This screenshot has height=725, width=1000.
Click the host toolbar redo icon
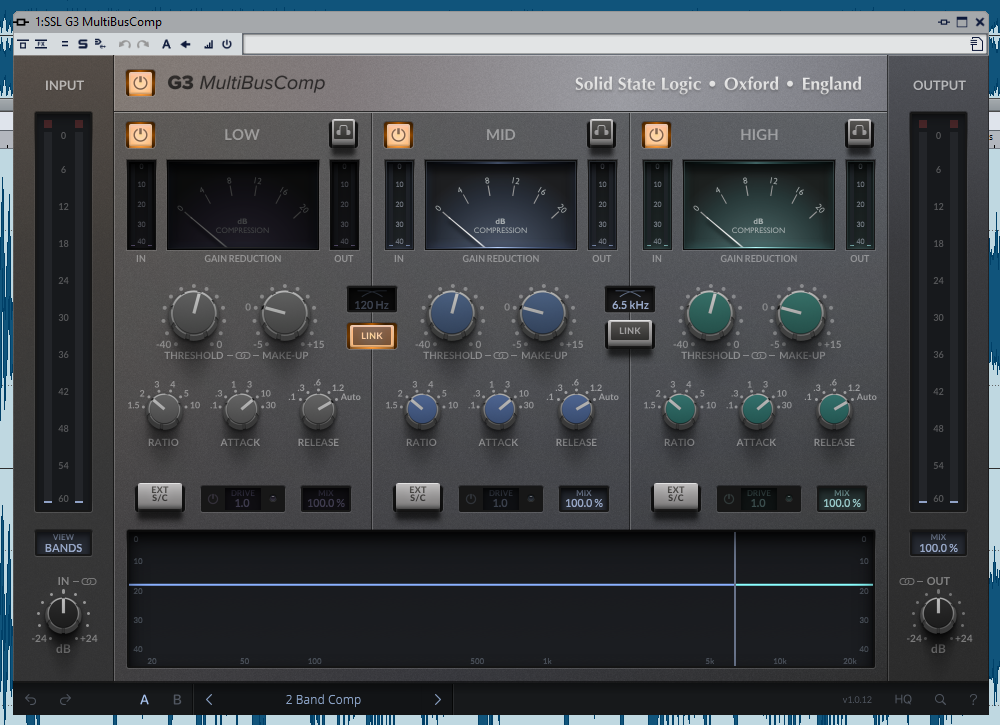143,44
